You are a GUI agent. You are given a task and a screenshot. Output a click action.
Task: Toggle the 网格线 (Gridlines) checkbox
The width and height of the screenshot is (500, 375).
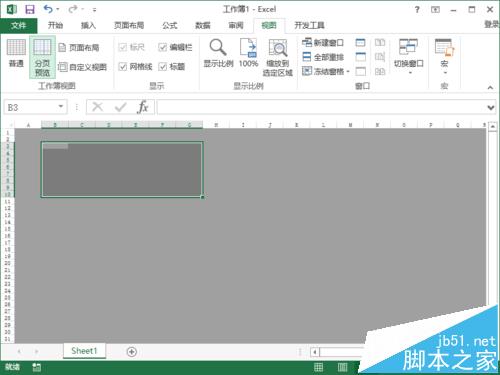tap(123, 67)
